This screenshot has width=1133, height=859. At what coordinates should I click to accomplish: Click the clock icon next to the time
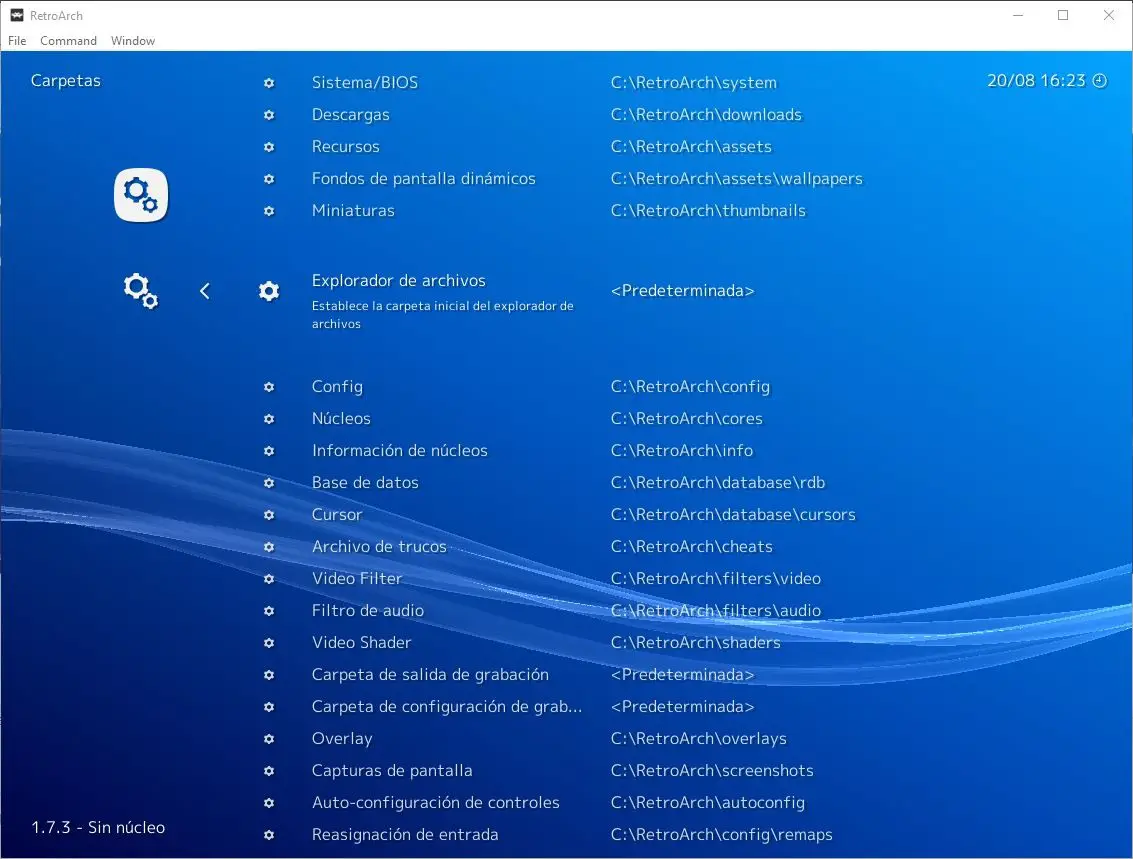click(x=1100, y=81)
